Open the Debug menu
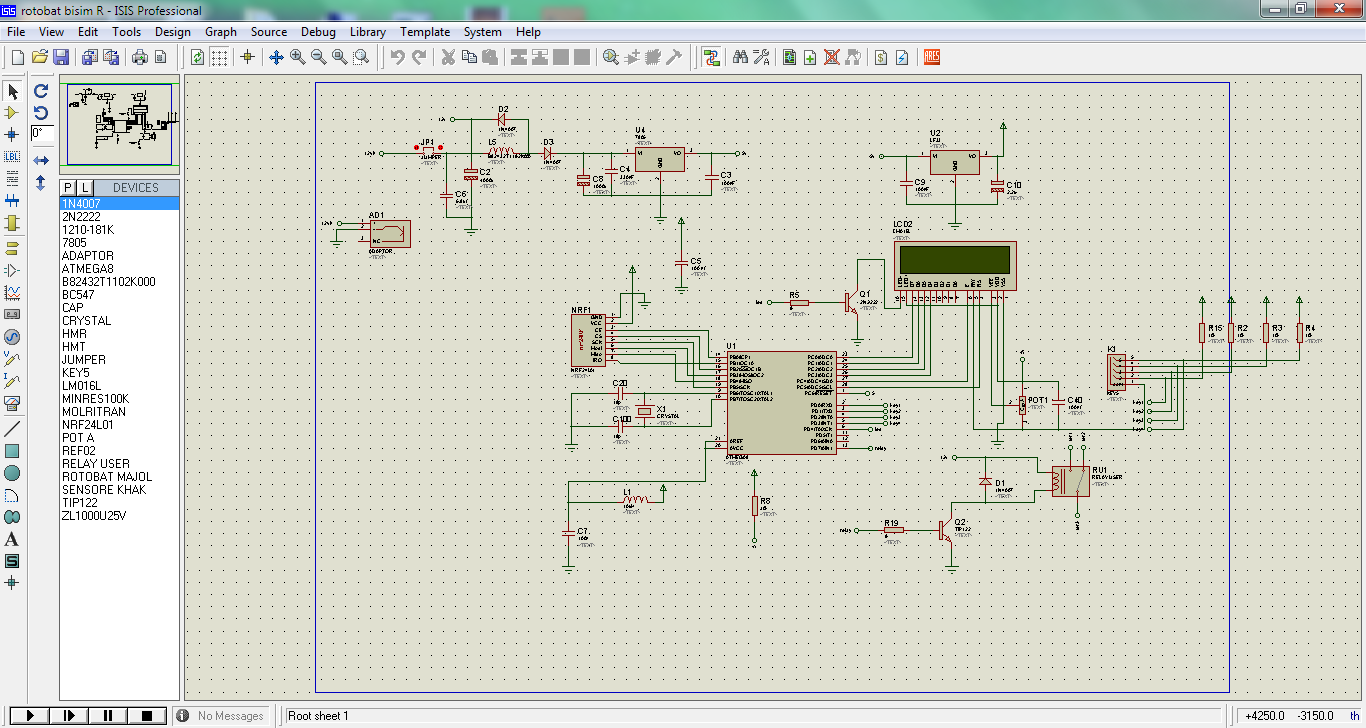1366x728 pixels. click(x=318, y=32)
